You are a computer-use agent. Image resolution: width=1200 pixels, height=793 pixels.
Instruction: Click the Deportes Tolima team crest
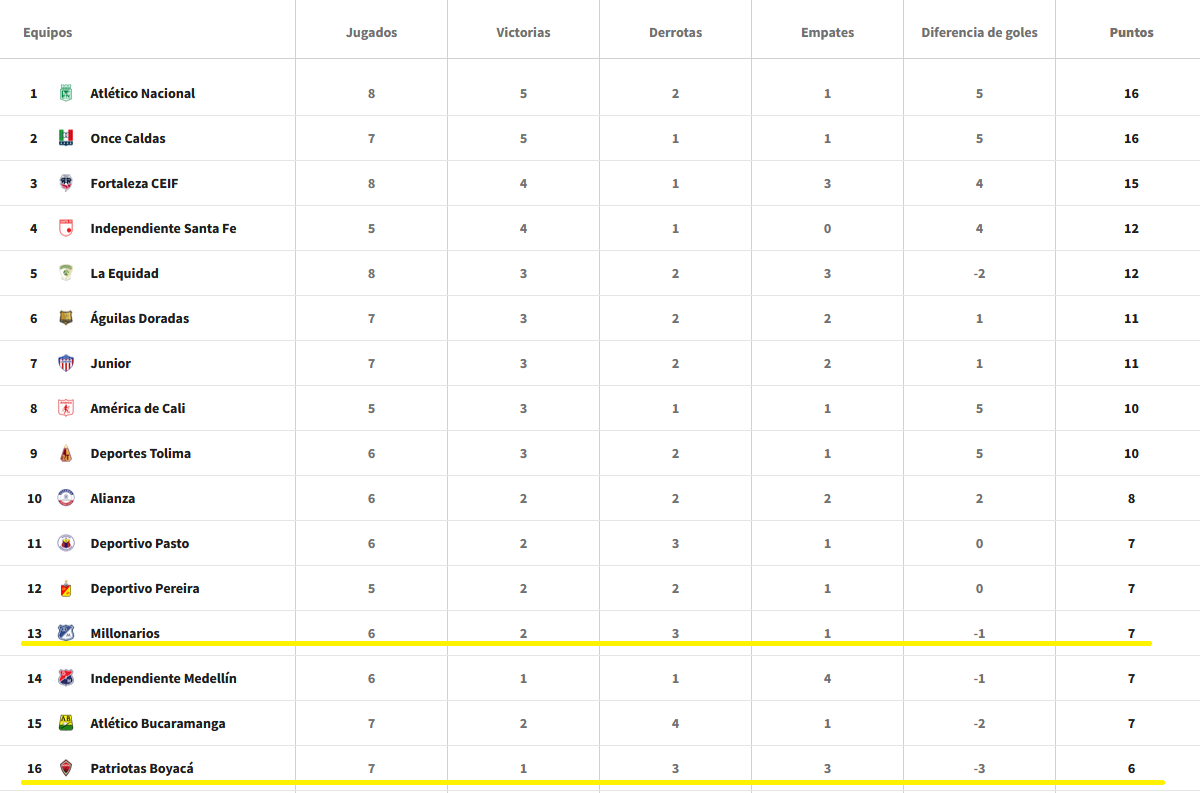coord(66,453)
